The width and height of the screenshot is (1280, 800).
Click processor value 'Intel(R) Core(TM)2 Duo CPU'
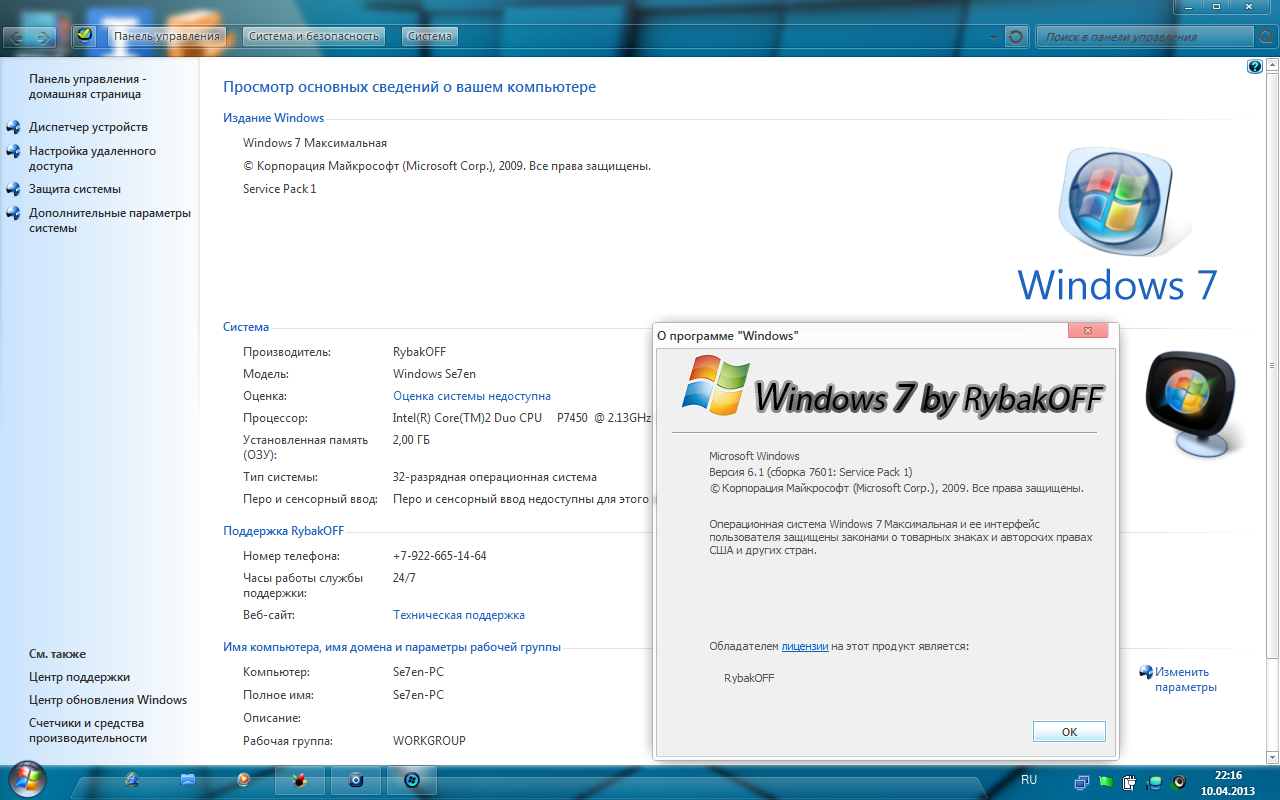468,418
